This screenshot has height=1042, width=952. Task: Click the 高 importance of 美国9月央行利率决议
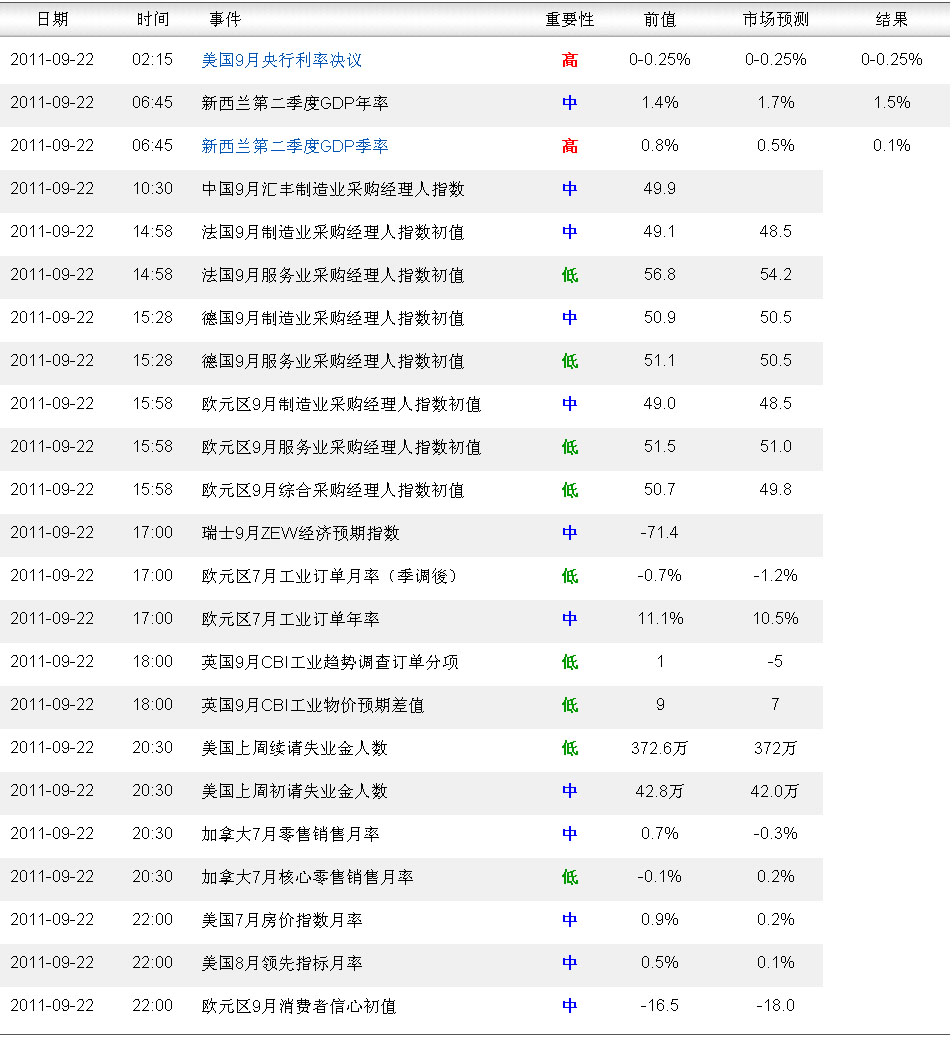click(x=569, y=60)
